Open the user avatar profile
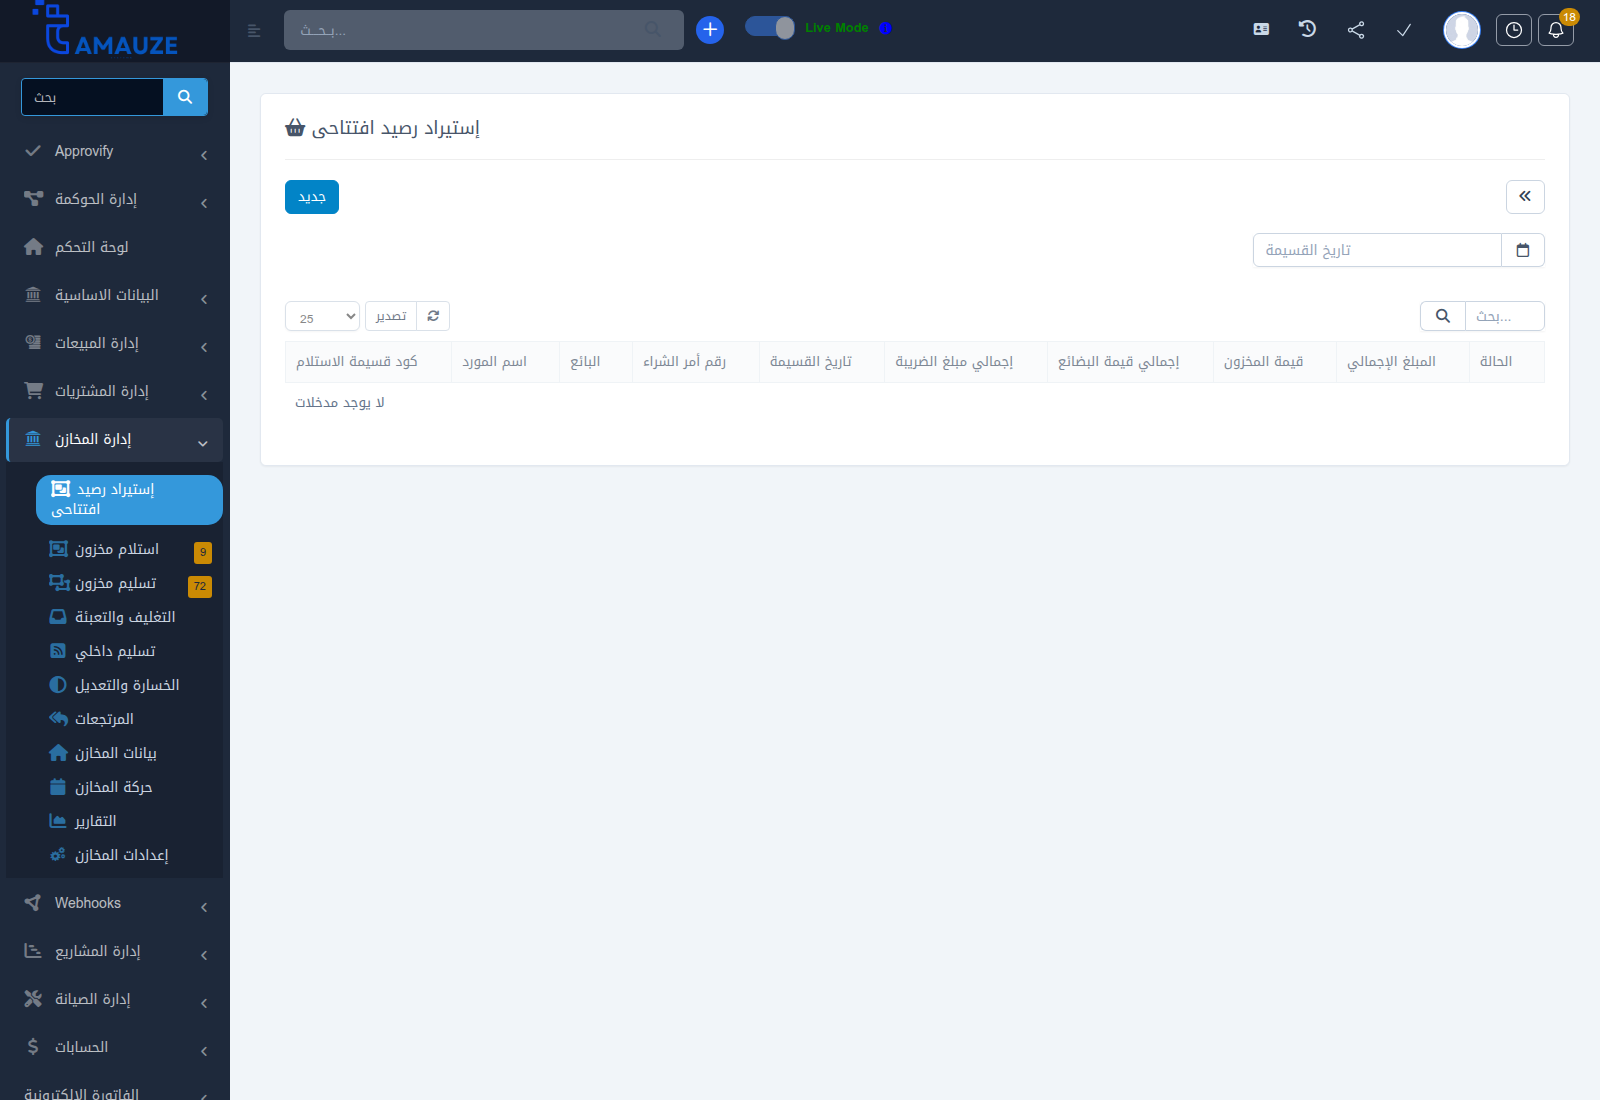1600x1100 pixels. pos(1462,30)
